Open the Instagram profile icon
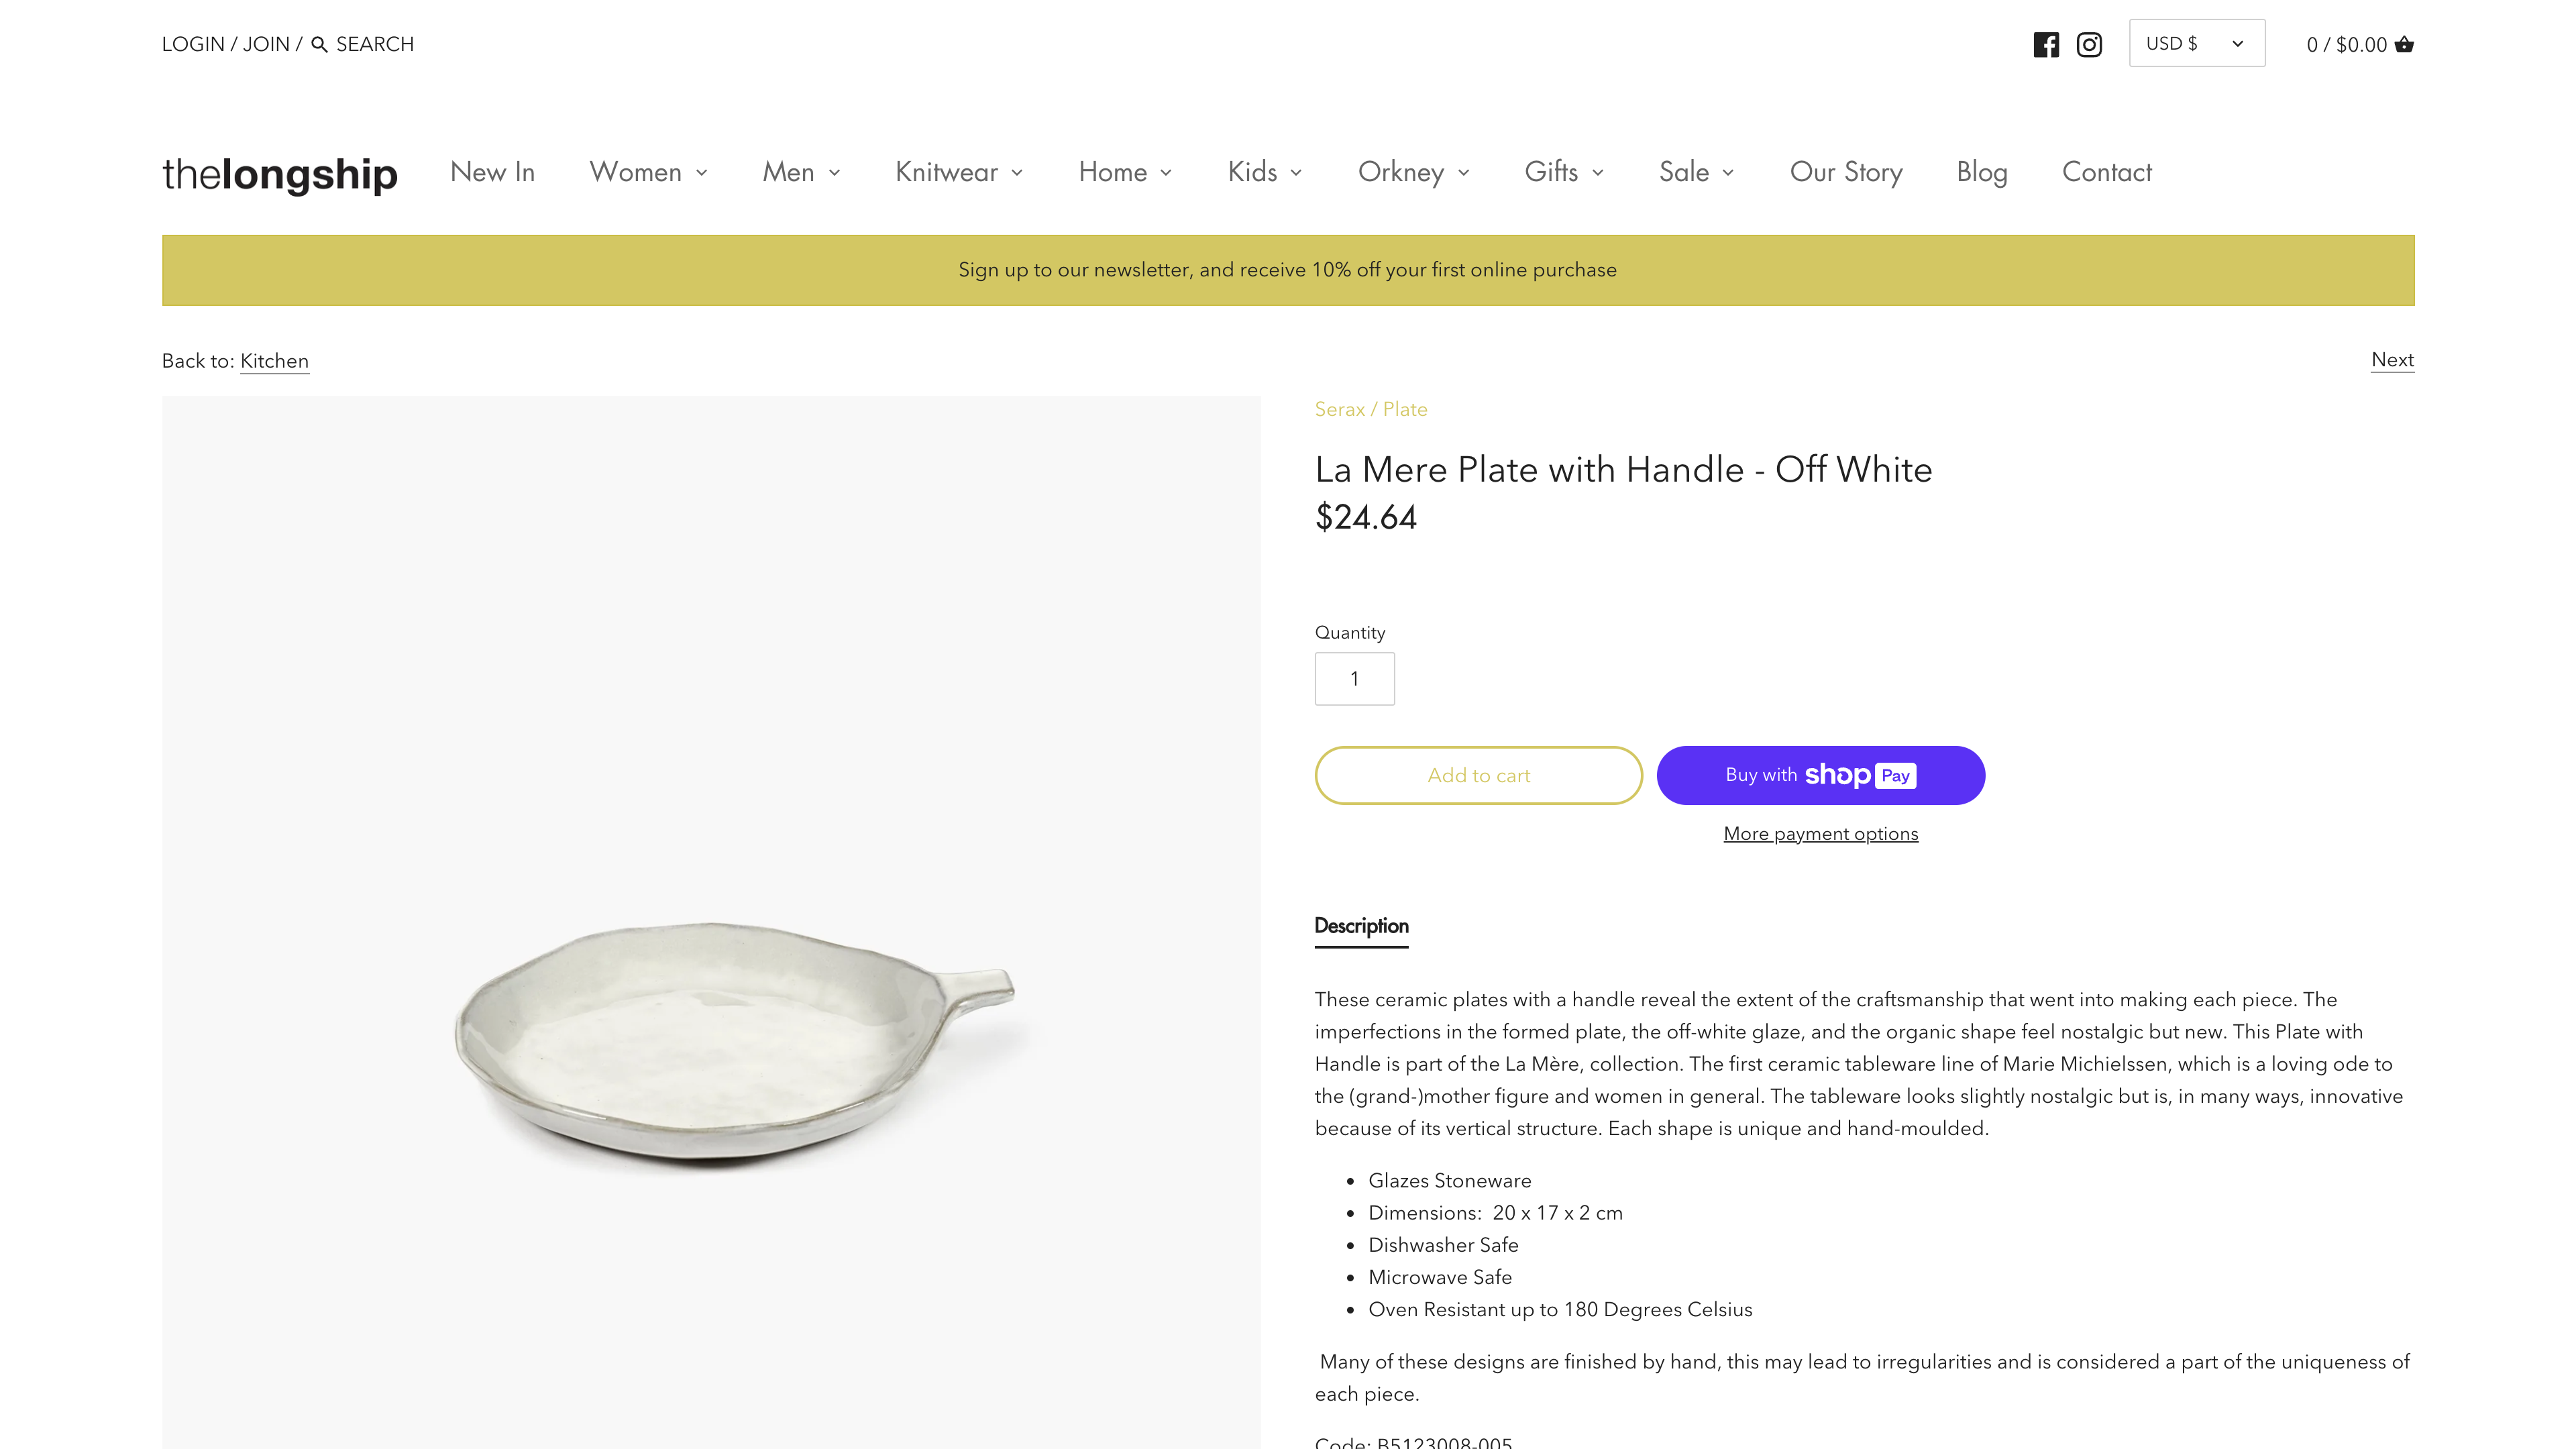Viewport: 2576px width, 1449px height. click(x=2089, y=45)
